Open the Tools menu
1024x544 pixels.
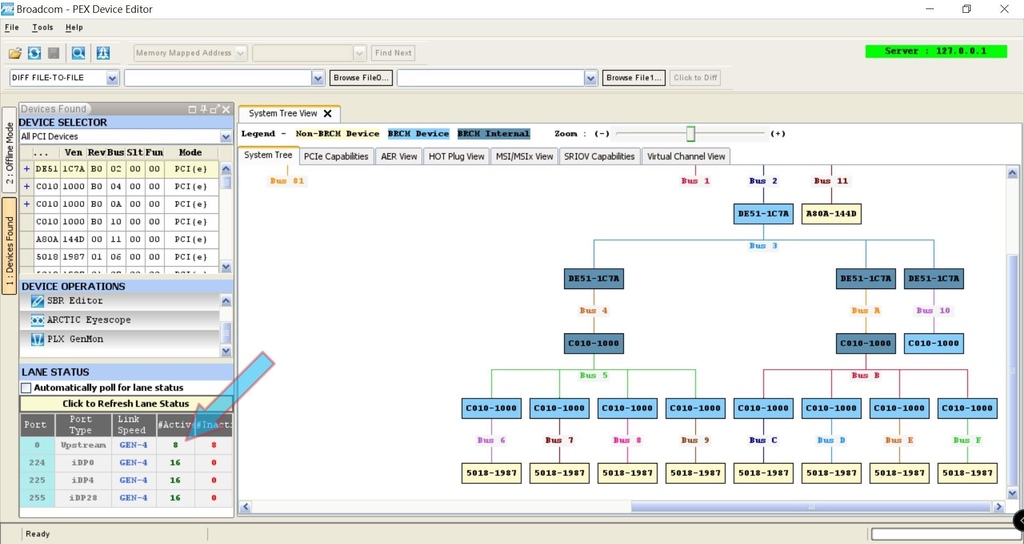point(42,27)
